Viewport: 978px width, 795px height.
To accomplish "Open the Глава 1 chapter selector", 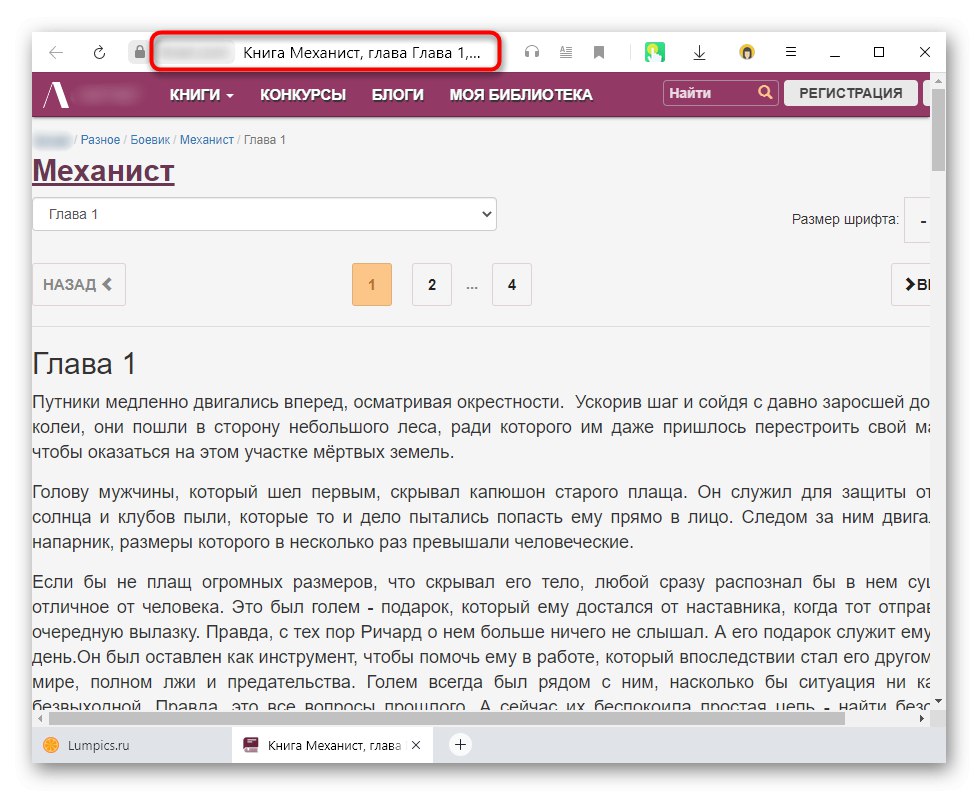I will pos(264,213).
